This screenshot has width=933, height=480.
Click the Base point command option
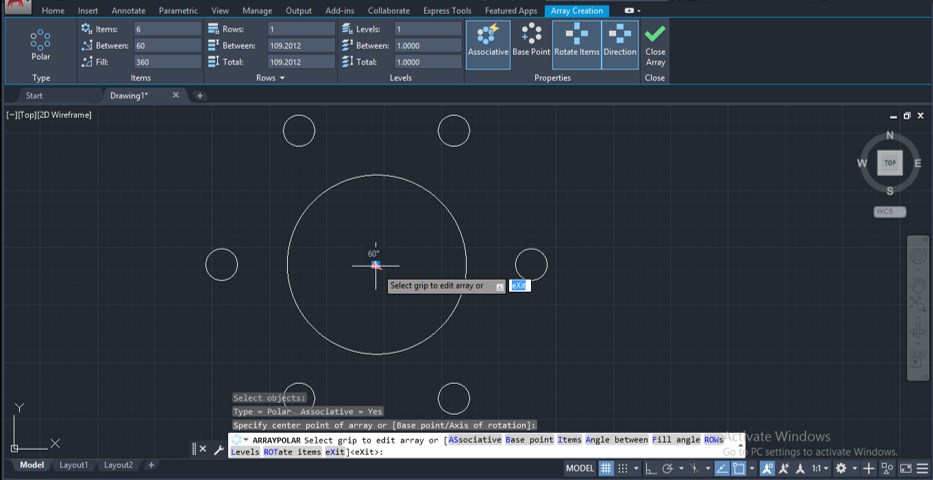tap(530, 440)
